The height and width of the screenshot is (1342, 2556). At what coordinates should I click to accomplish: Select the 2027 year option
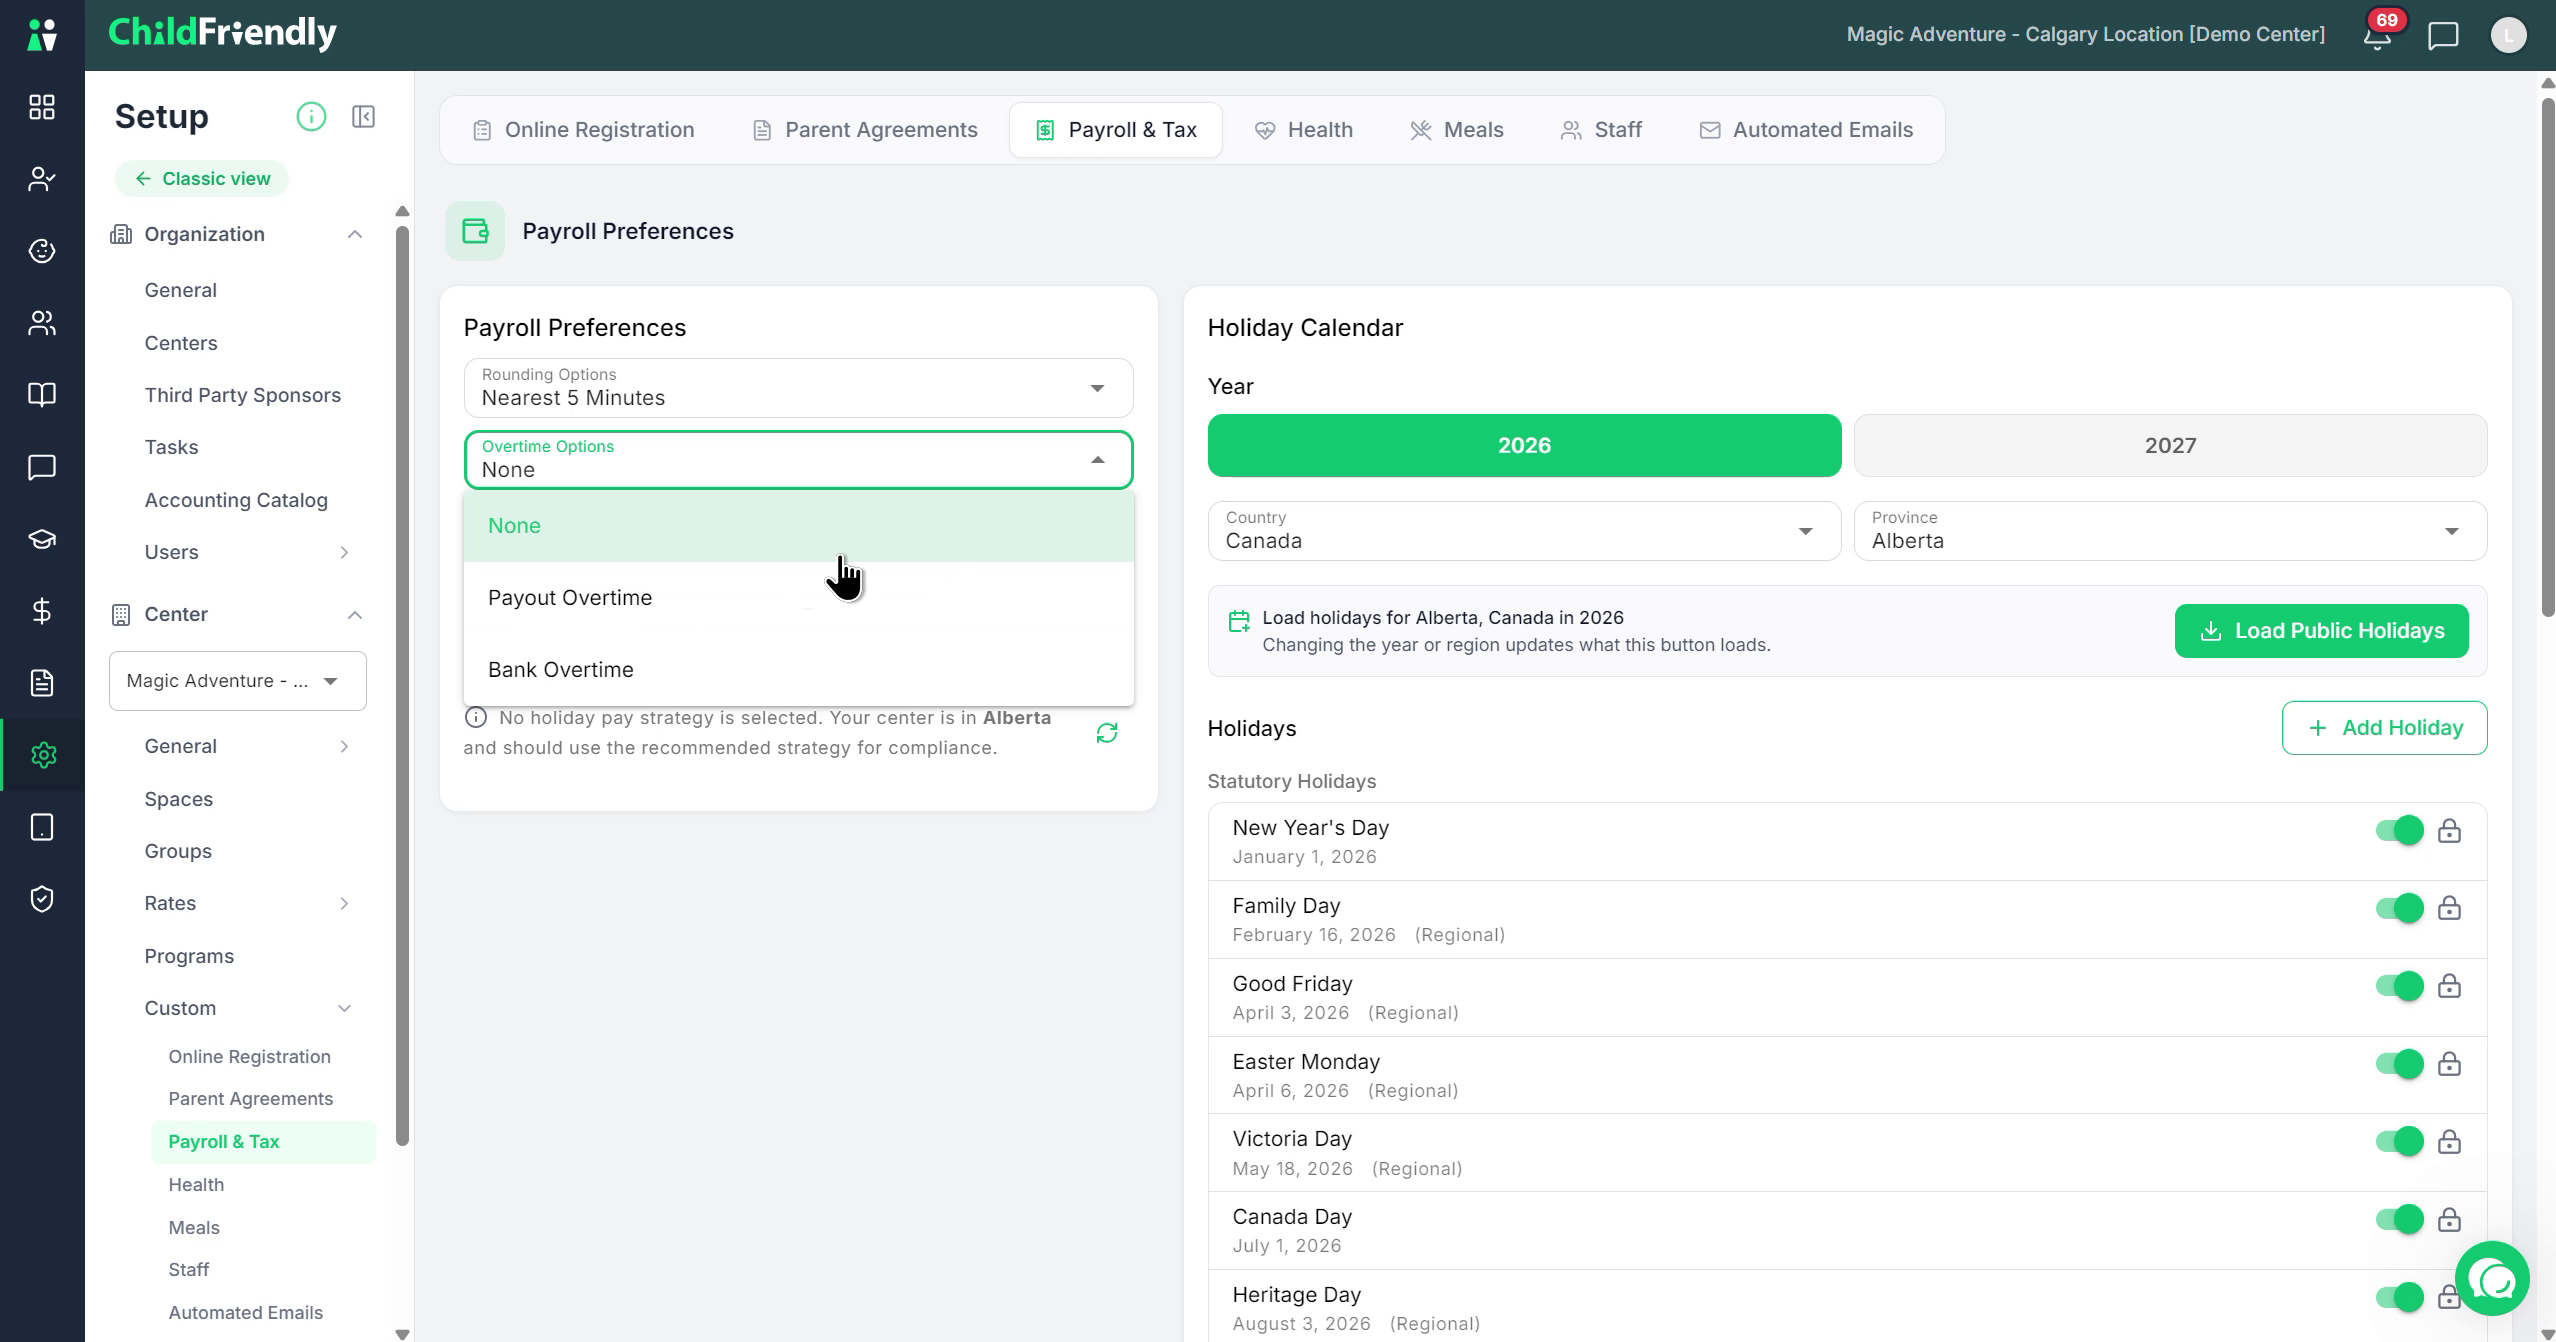coord(2170,446)
